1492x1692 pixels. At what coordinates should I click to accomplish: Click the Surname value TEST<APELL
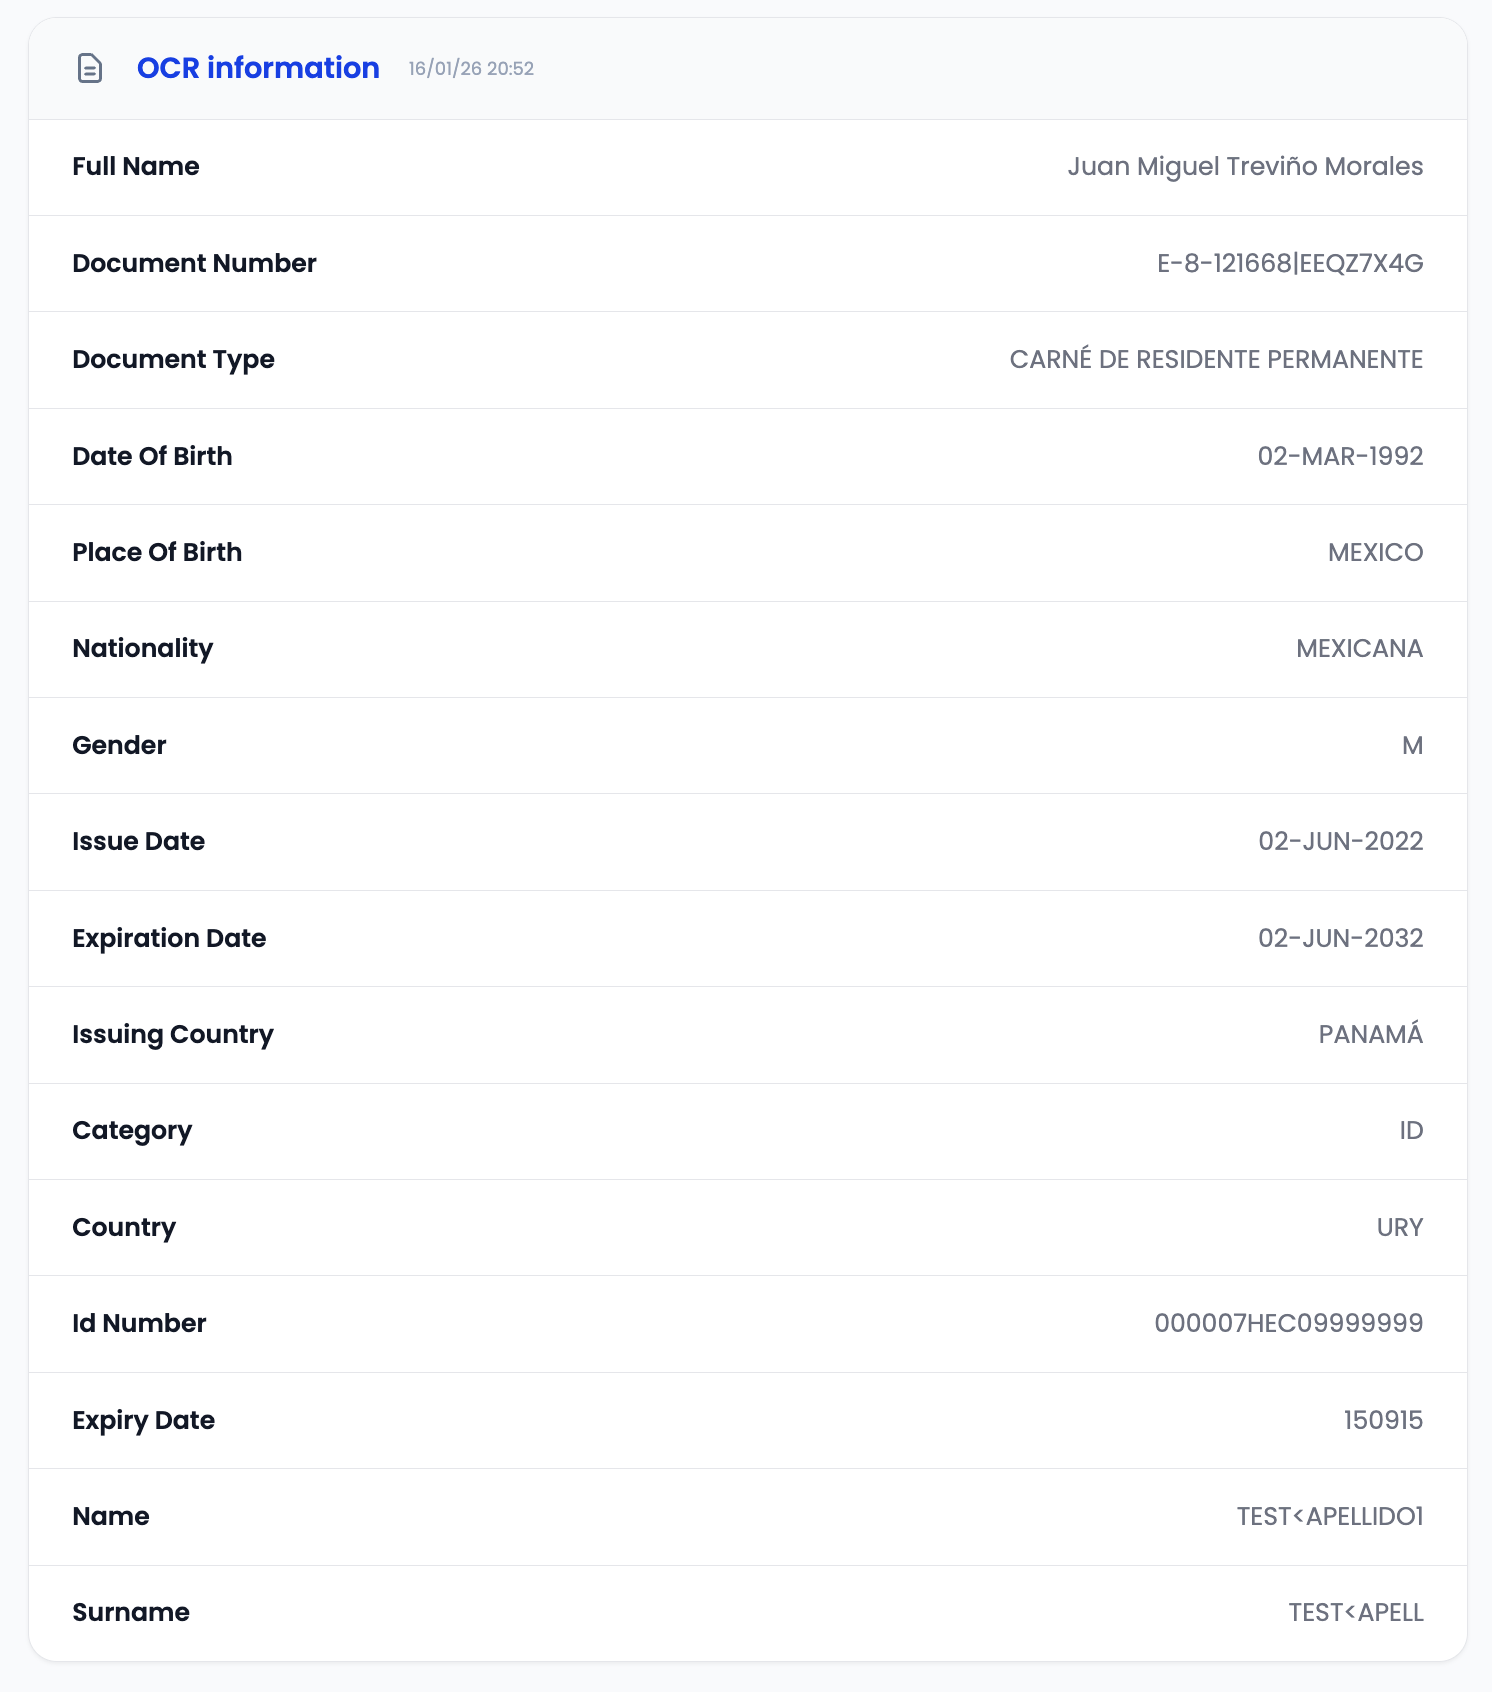(1354, 1613)
